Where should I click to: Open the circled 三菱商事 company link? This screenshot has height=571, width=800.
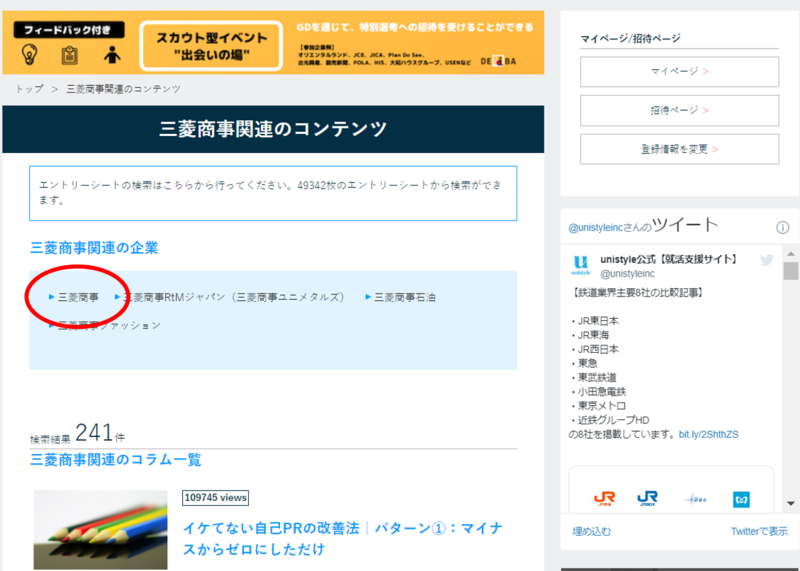(x=78, y=297)
